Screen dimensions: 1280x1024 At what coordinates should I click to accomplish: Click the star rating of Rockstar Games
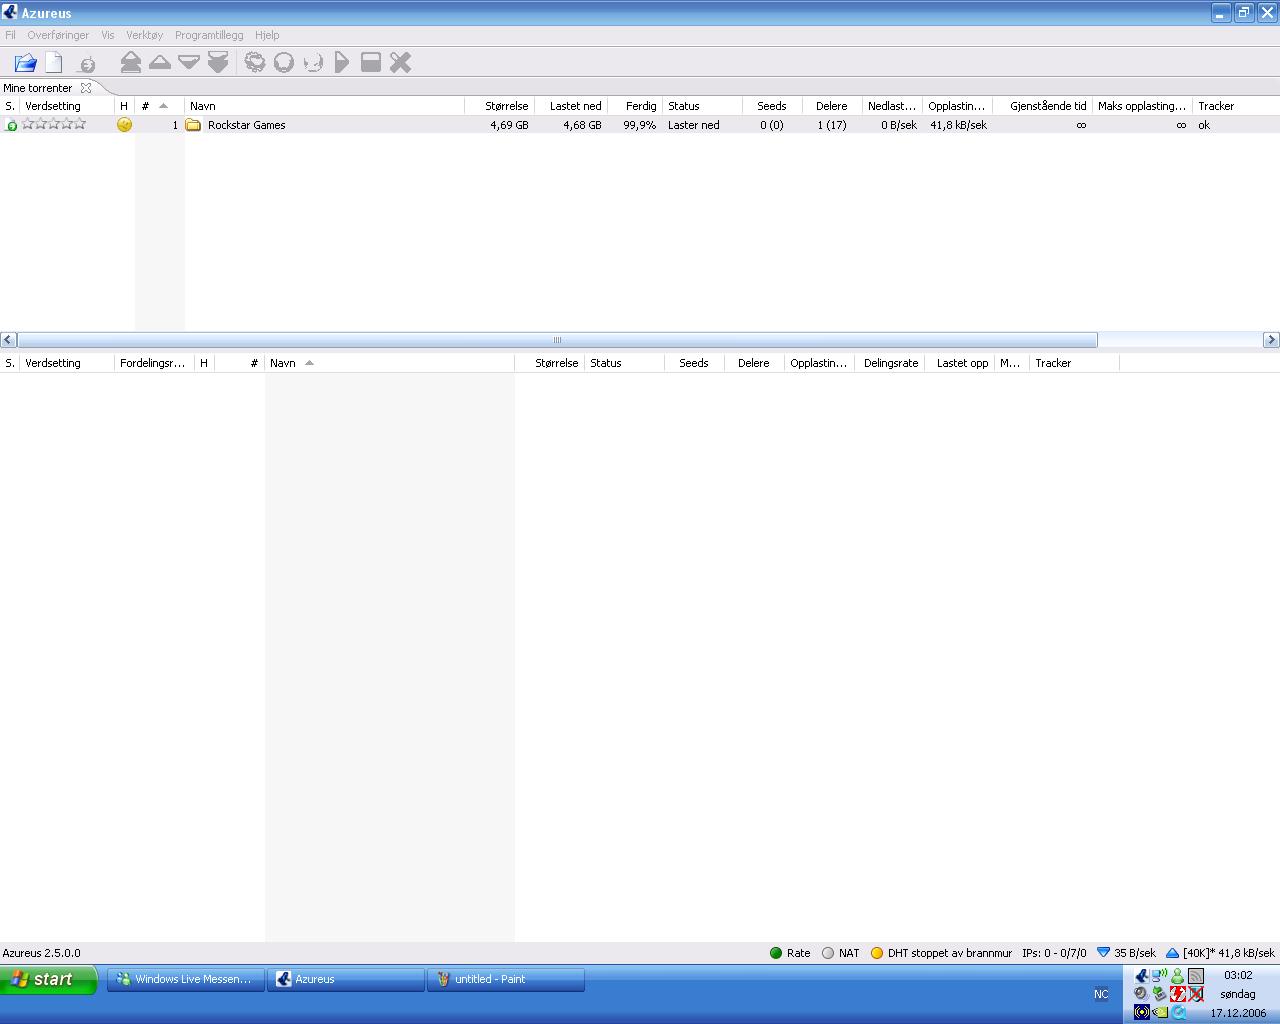tap(54, 124)
